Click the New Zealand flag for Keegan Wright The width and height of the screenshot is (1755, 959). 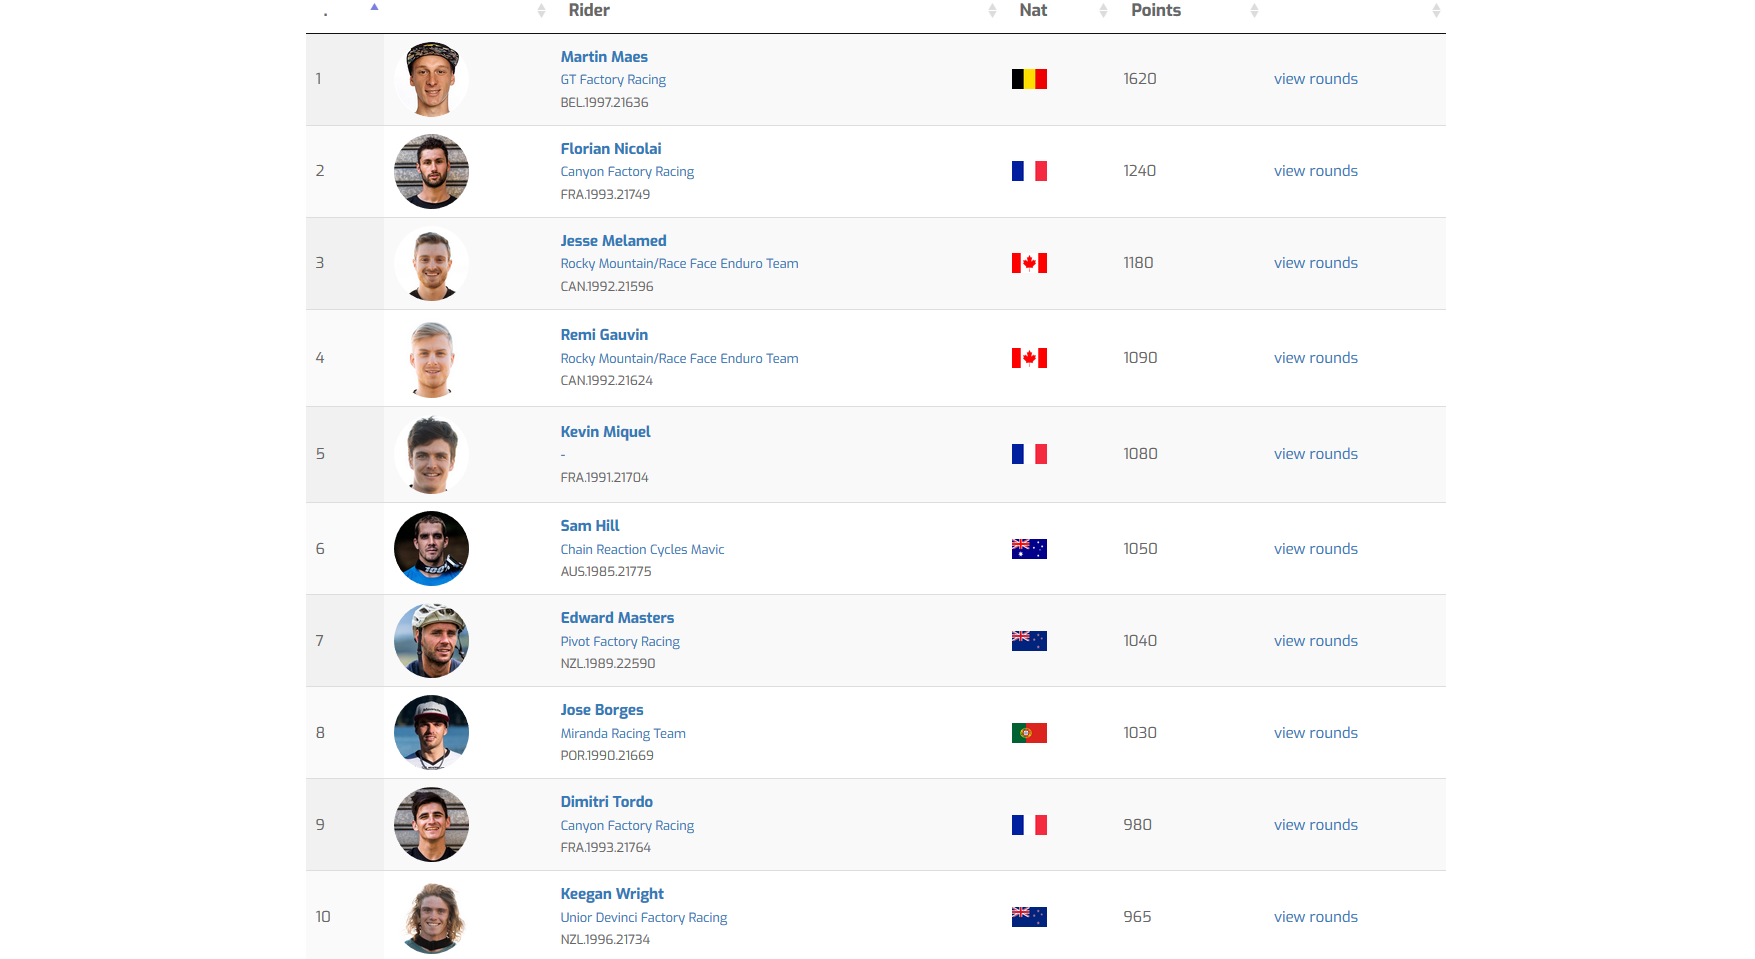tap(1029, 917)
